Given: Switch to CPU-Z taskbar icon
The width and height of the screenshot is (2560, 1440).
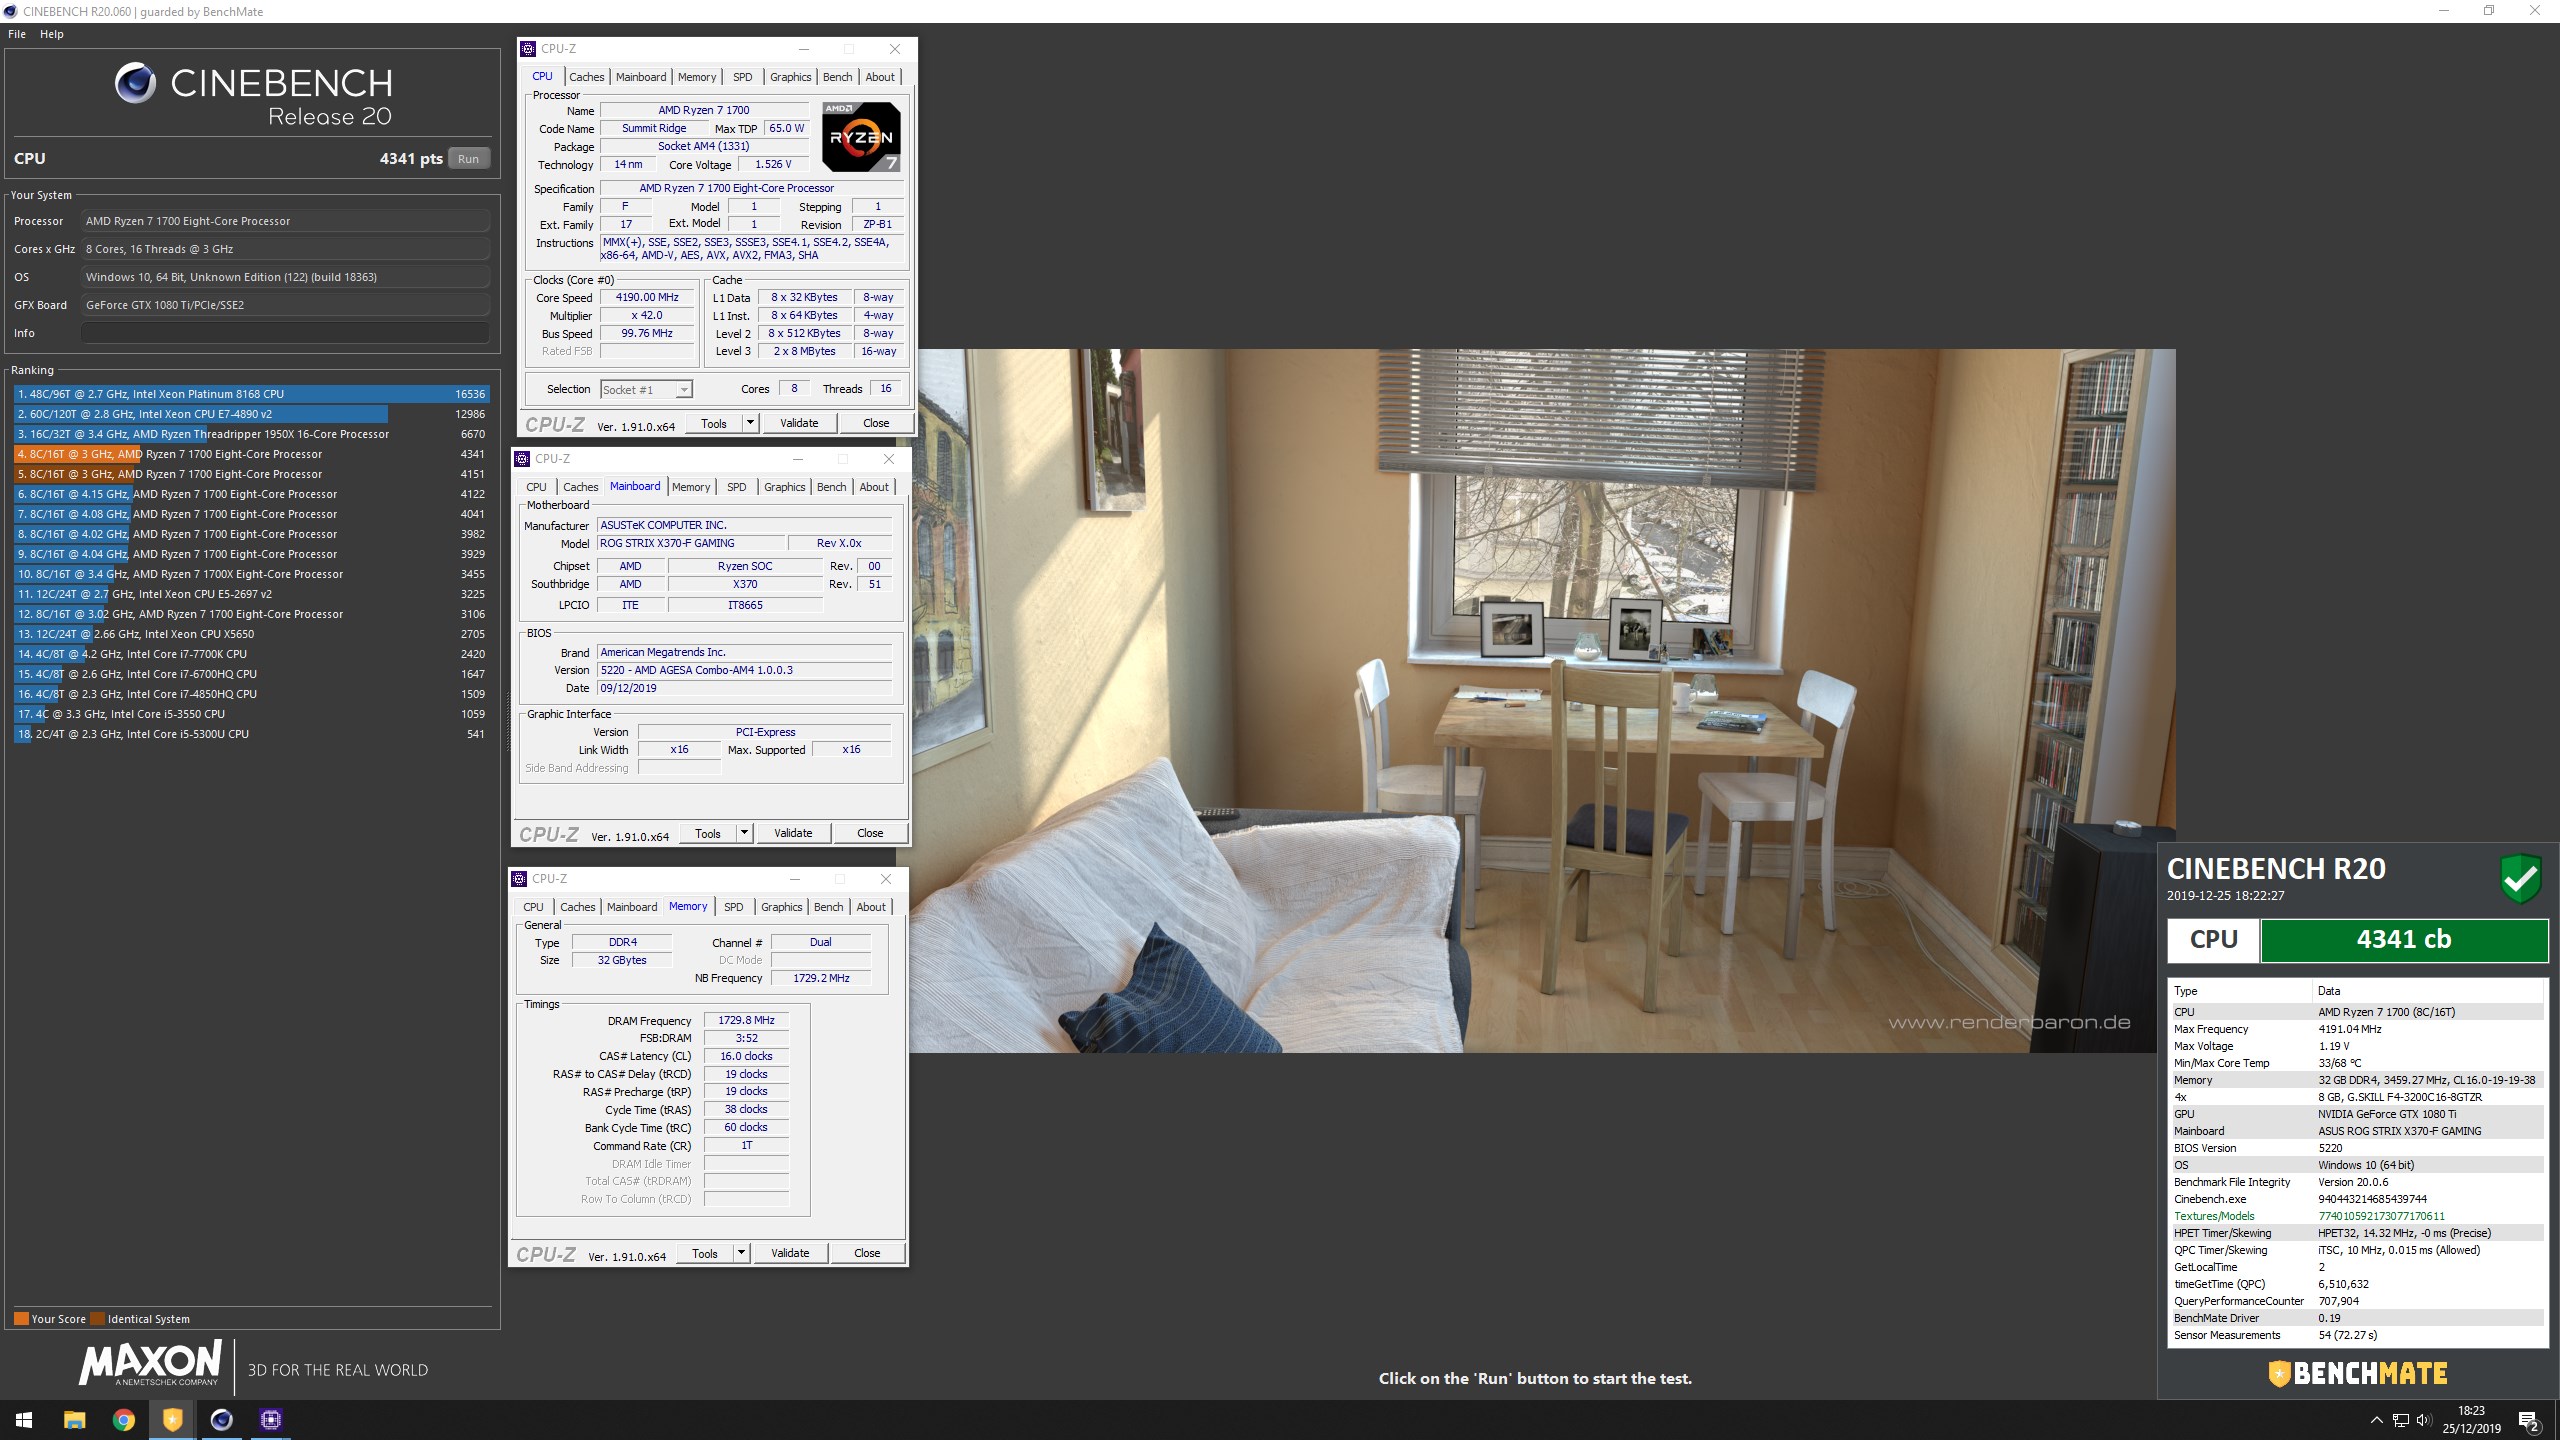Looking at the screenshot, I should 270,1420.
